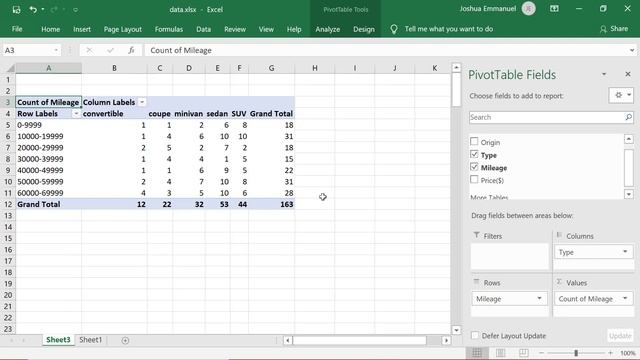Open Ribbon Display Options icon
Image resolution: width=640 pixels, height=360 pixels.
(554, 9)
